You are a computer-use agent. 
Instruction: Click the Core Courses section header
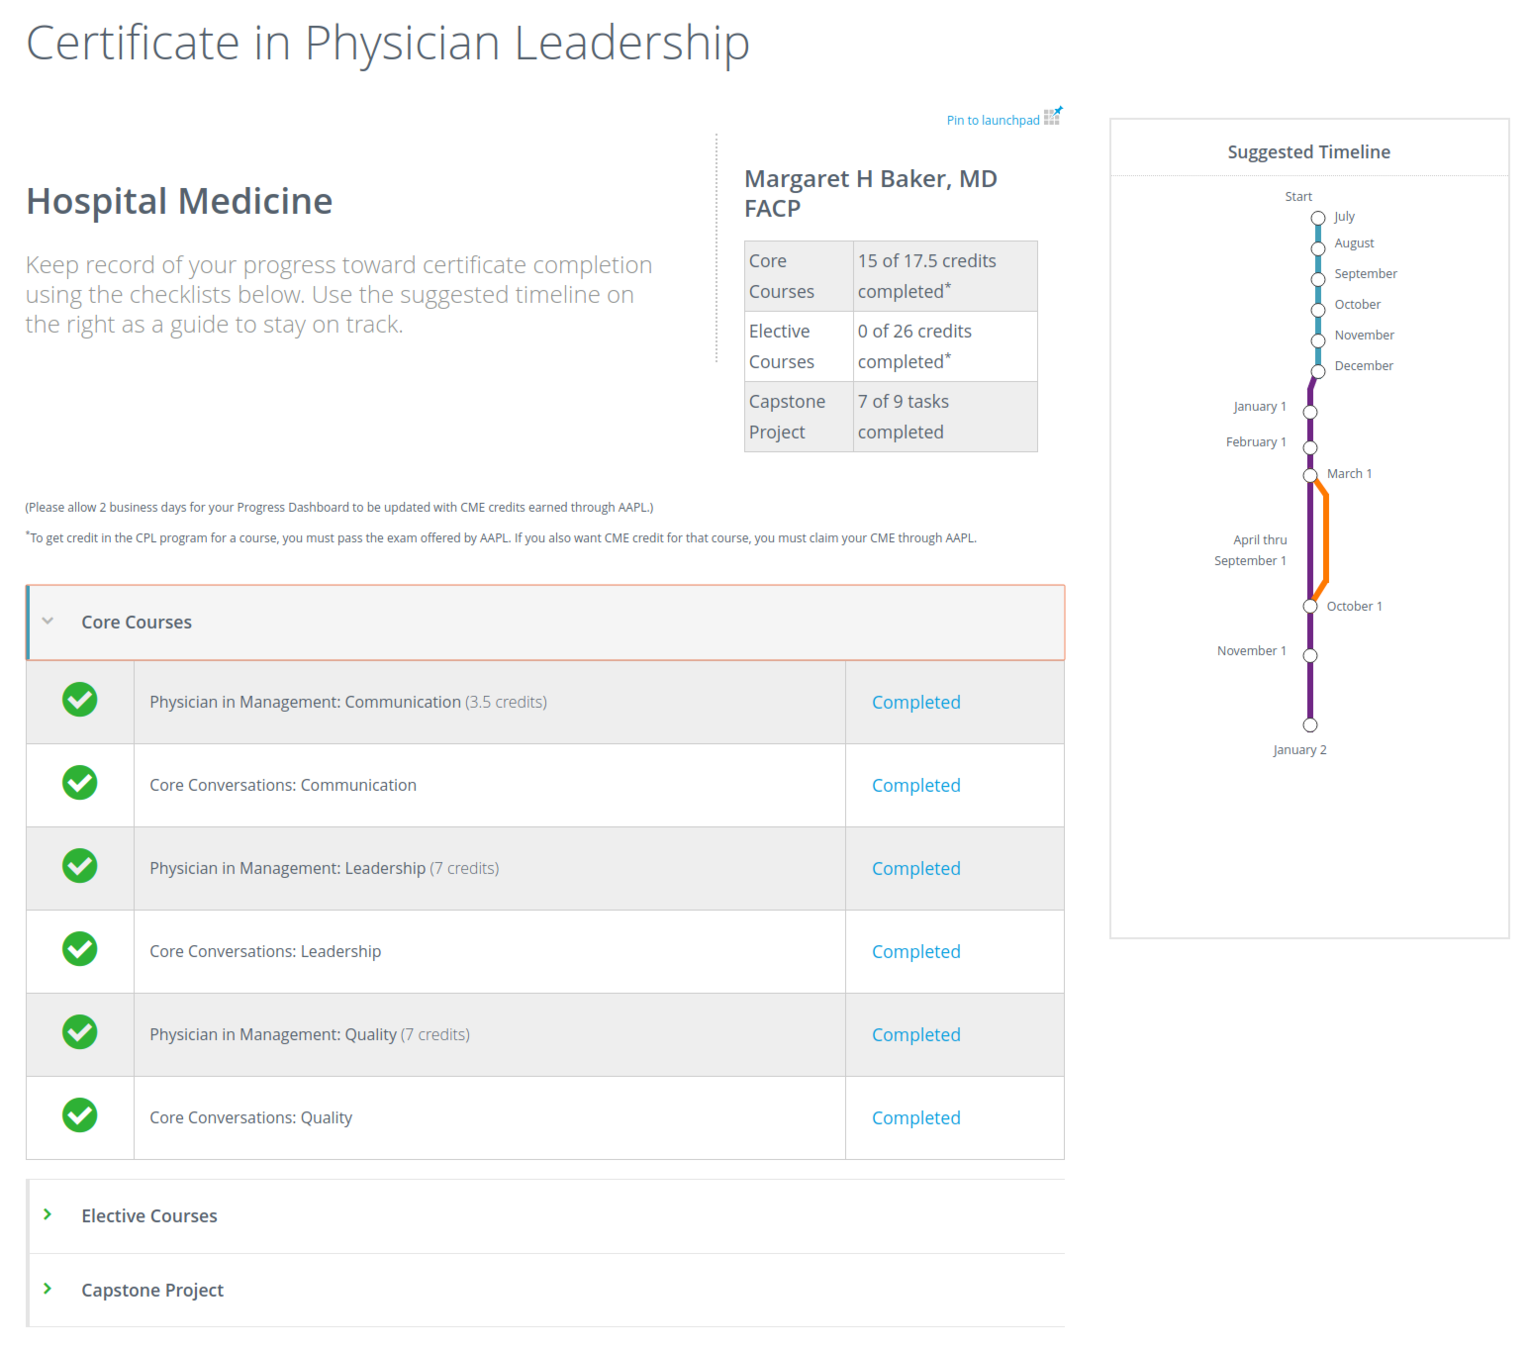tap(545, 622)
